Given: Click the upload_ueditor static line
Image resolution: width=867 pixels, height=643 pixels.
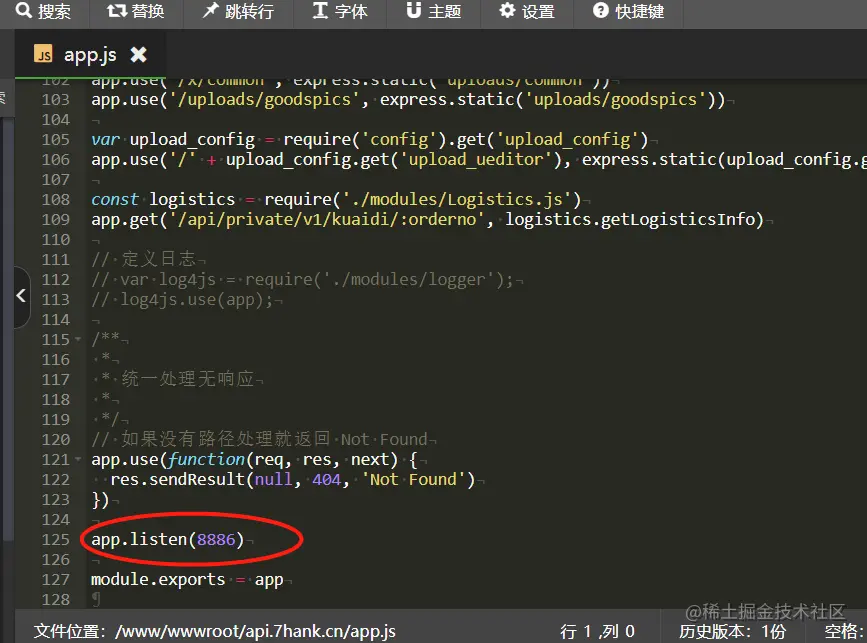Looking at the screenshot, I should (x=479, y=160).
